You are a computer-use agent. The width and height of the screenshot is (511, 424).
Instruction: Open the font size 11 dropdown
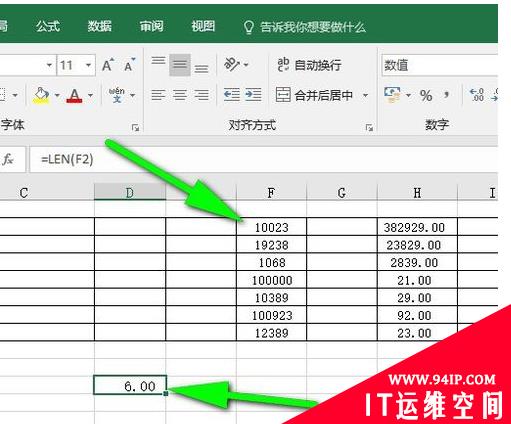tap(88, 65)
